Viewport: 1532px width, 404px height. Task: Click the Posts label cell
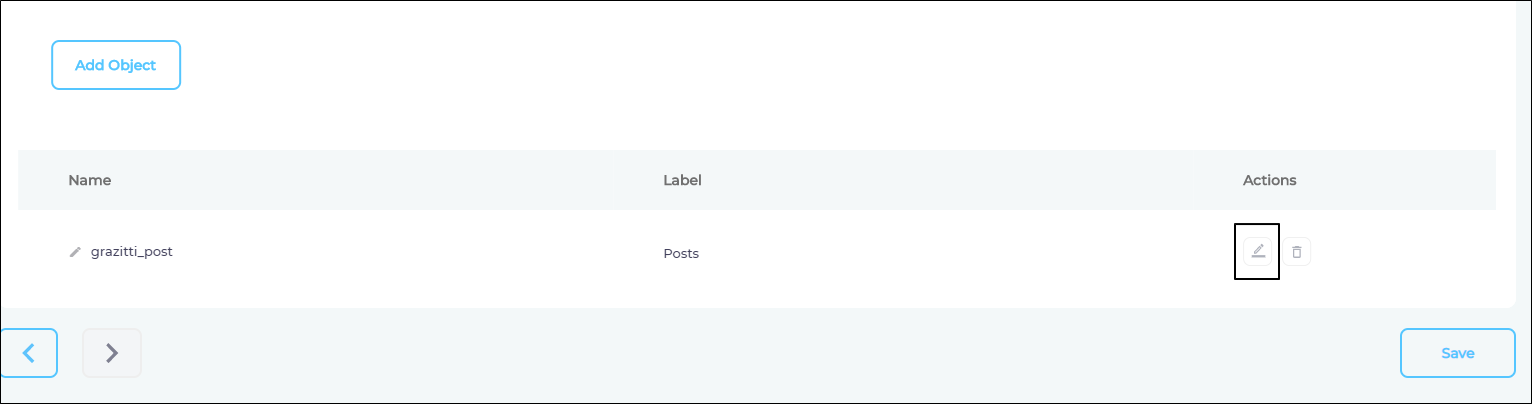click(681, 253)
